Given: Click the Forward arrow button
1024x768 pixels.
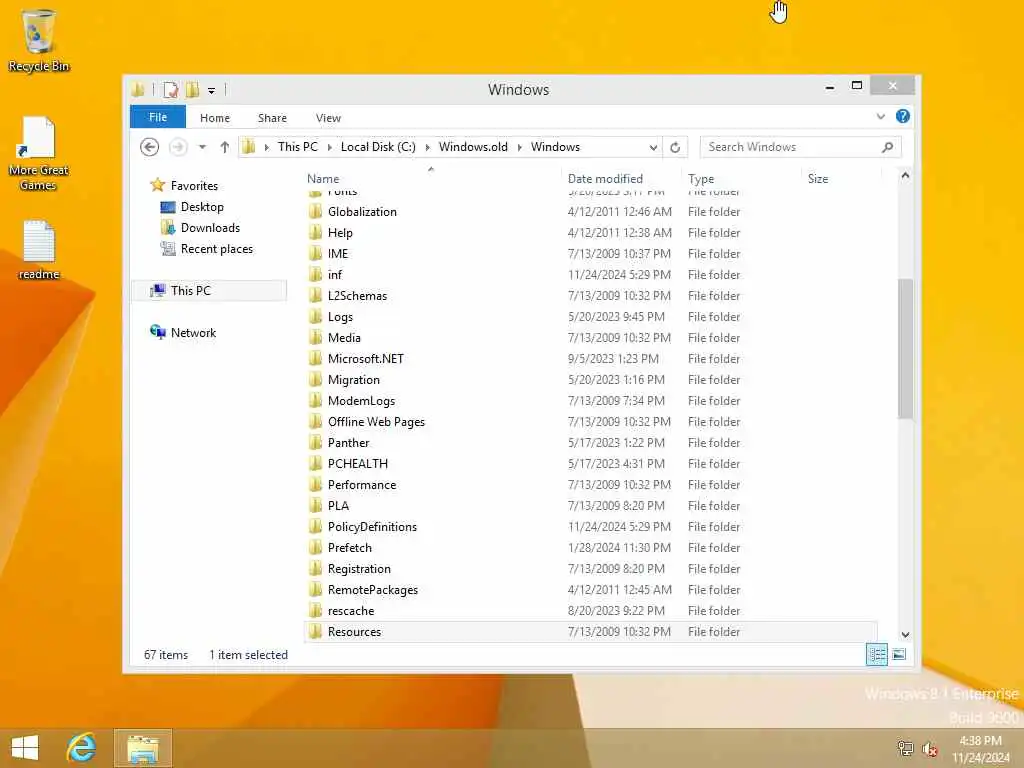Looking at the screenshot, I should click(x=178, y=147).
